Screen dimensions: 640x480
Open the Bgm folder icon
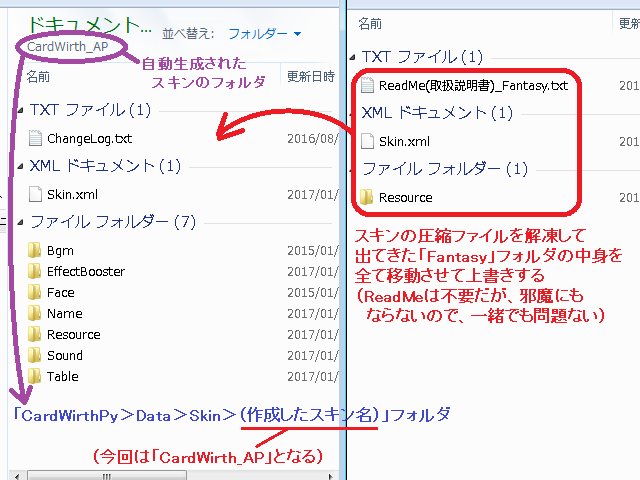pos(35,250)
